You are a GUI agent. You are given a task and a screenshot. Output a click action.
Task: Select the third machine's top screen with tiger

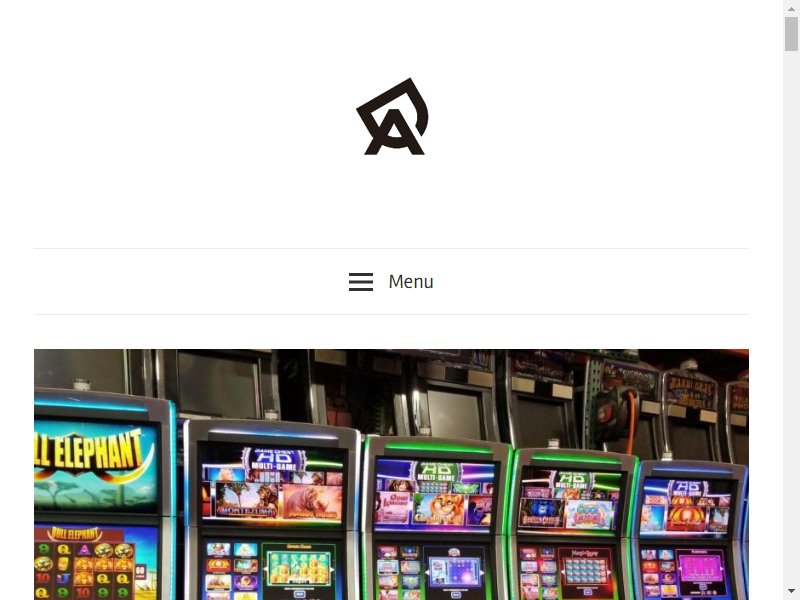434,495
